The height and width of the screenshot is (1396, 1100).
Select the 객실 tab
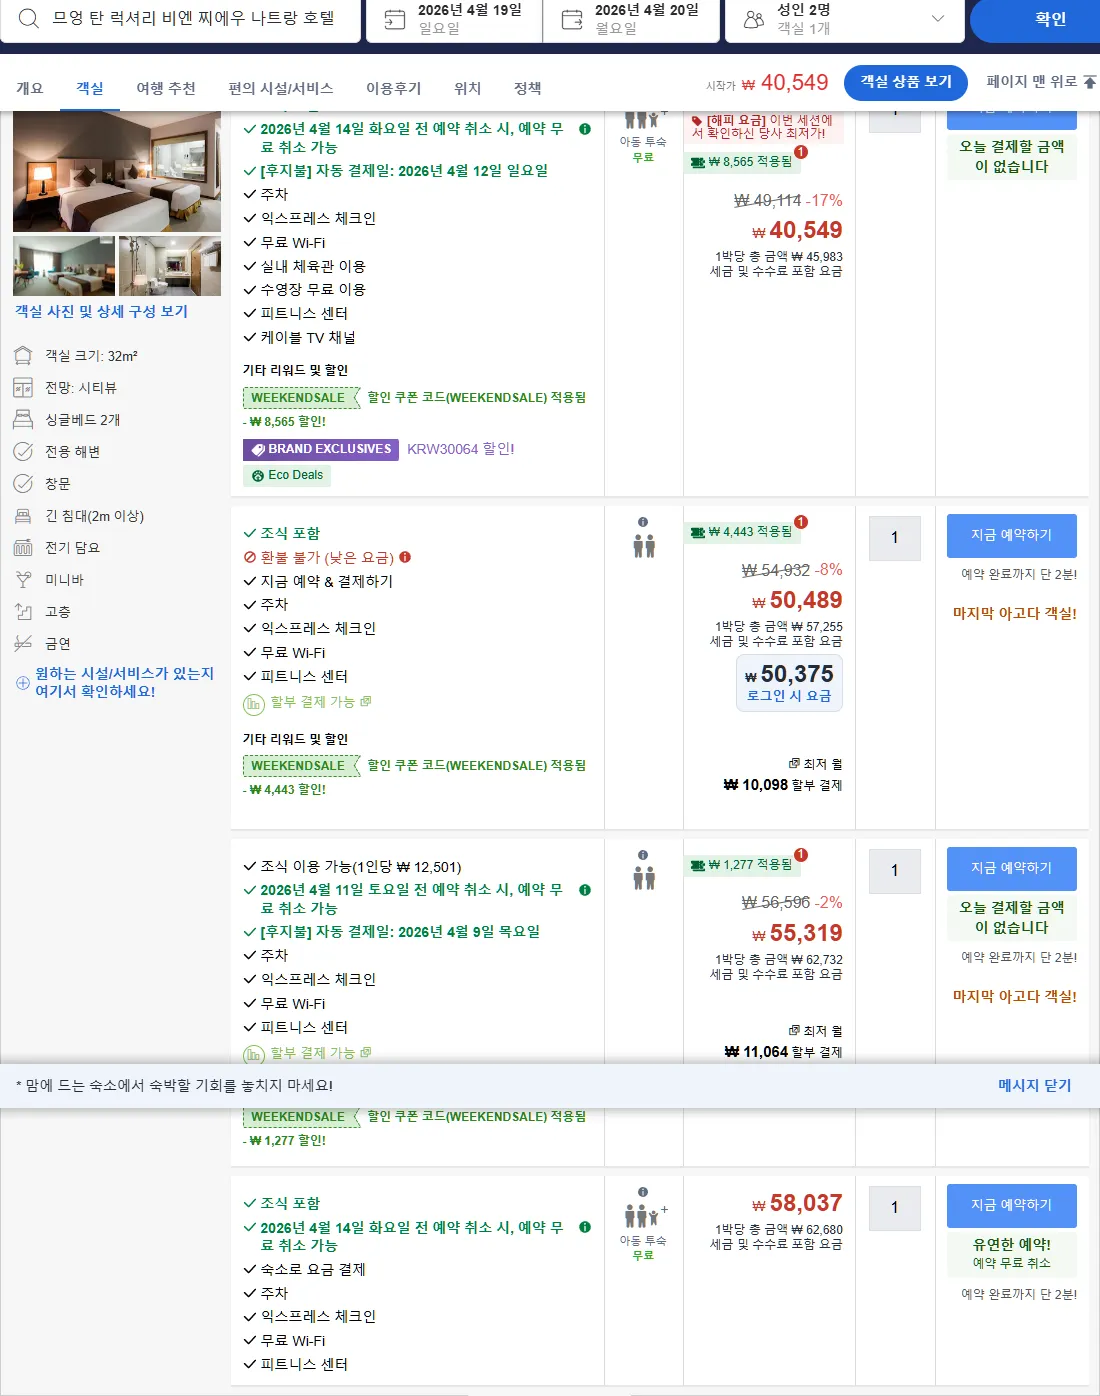point(90,88)
